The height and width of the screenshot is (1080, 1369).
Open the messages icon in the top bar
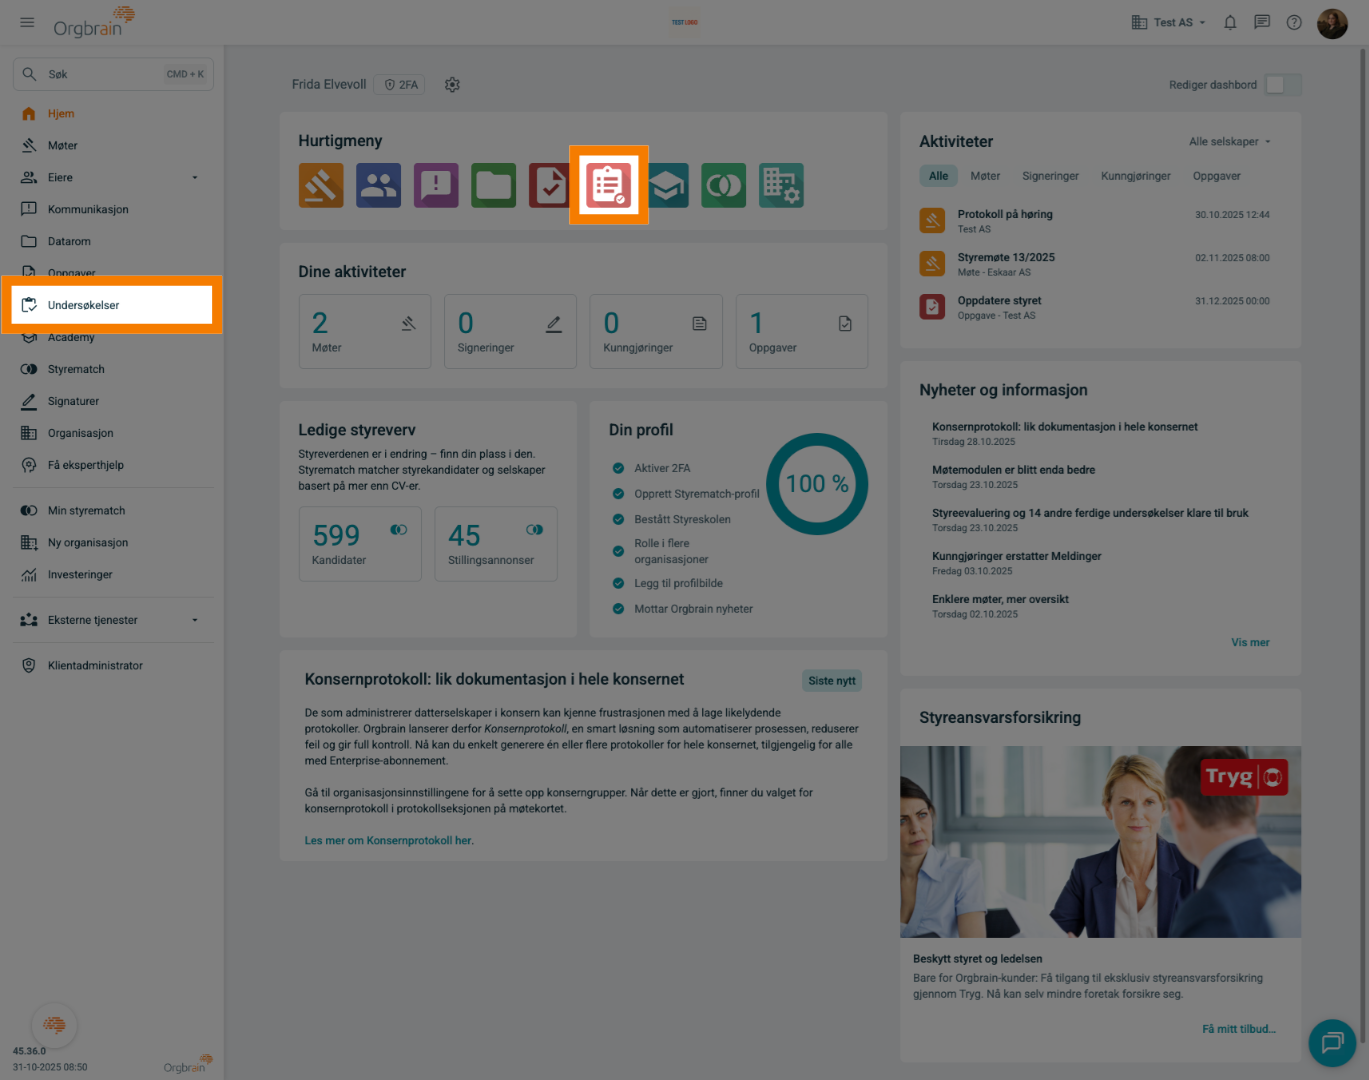click(1262, 22)
